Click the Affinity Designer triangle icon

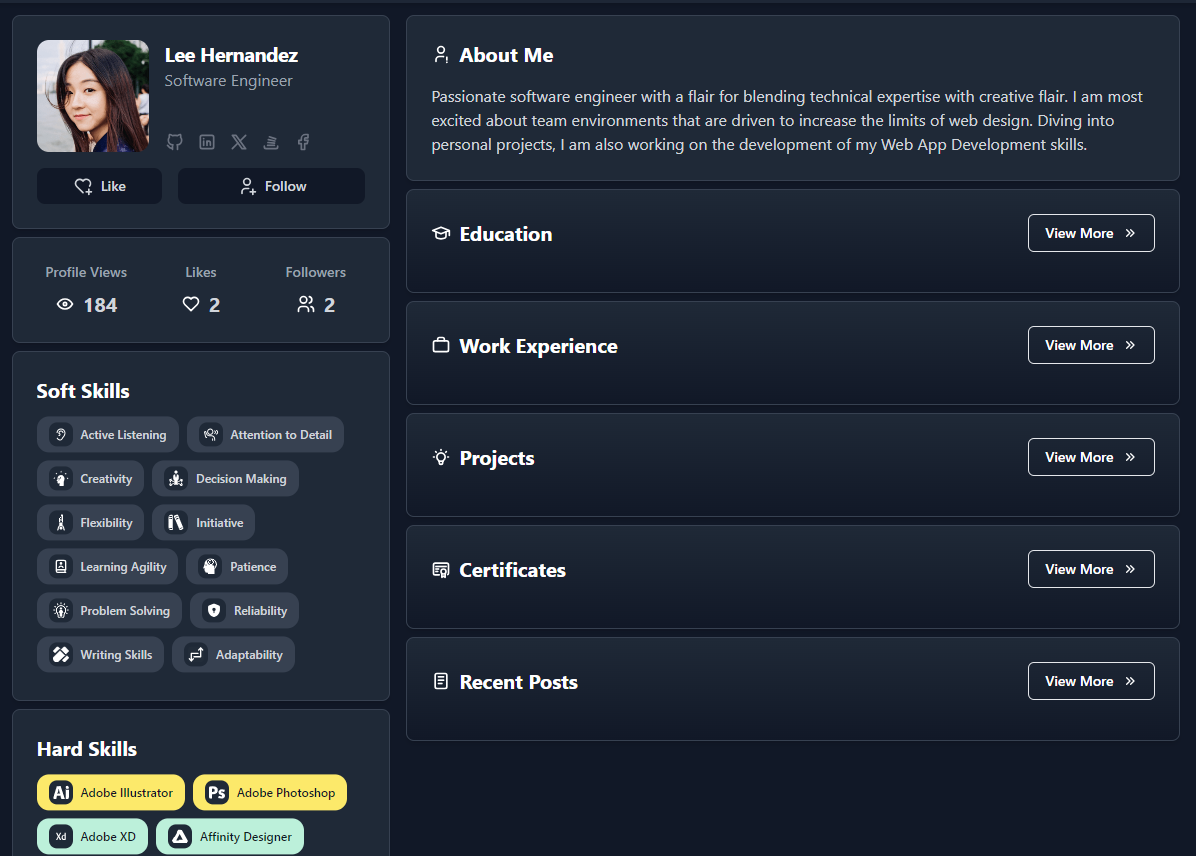180,837
